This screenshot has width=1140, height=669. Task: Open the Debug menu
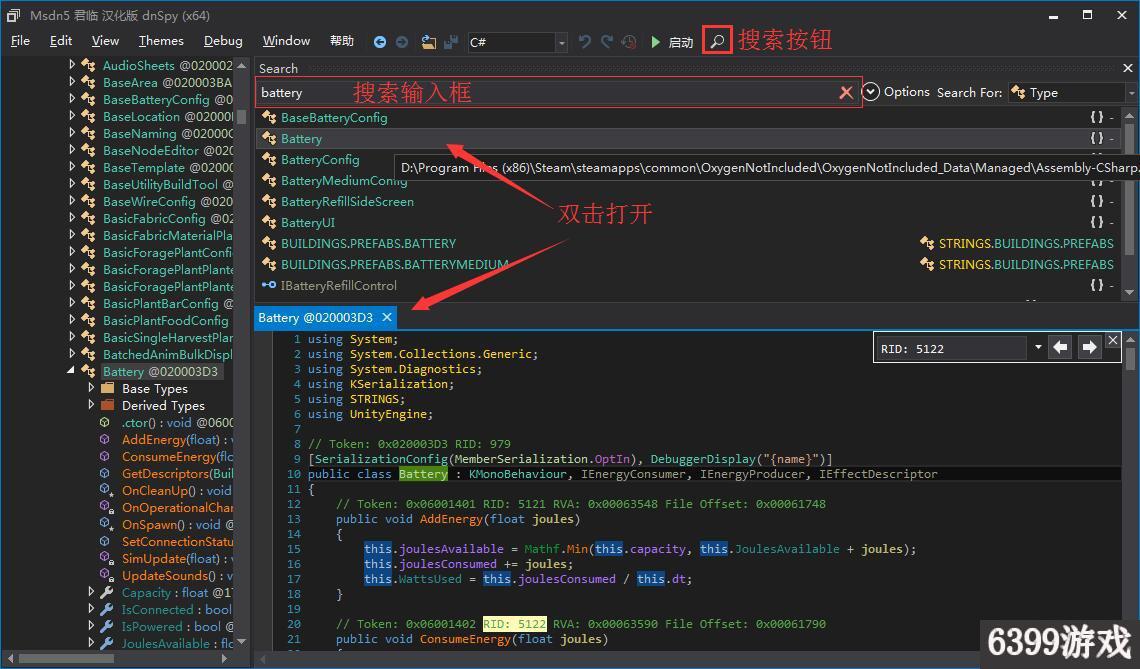coord(222,41)
